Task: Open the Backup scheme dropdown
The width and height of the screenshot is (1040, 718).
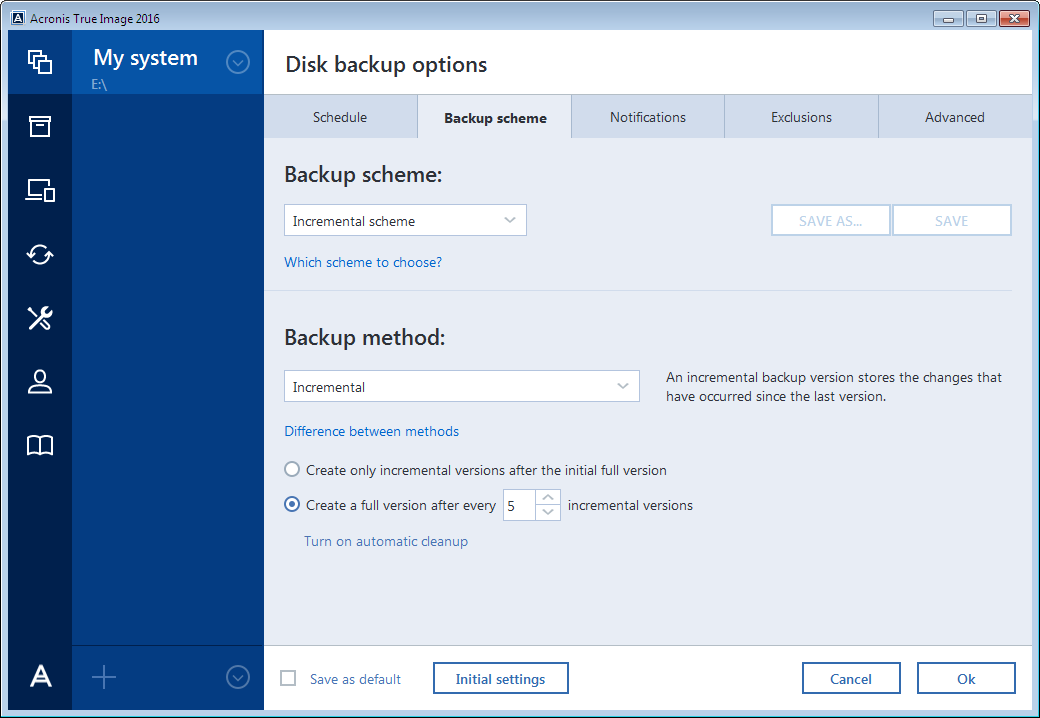Action: pyautogui.click(x=405, y=219)
